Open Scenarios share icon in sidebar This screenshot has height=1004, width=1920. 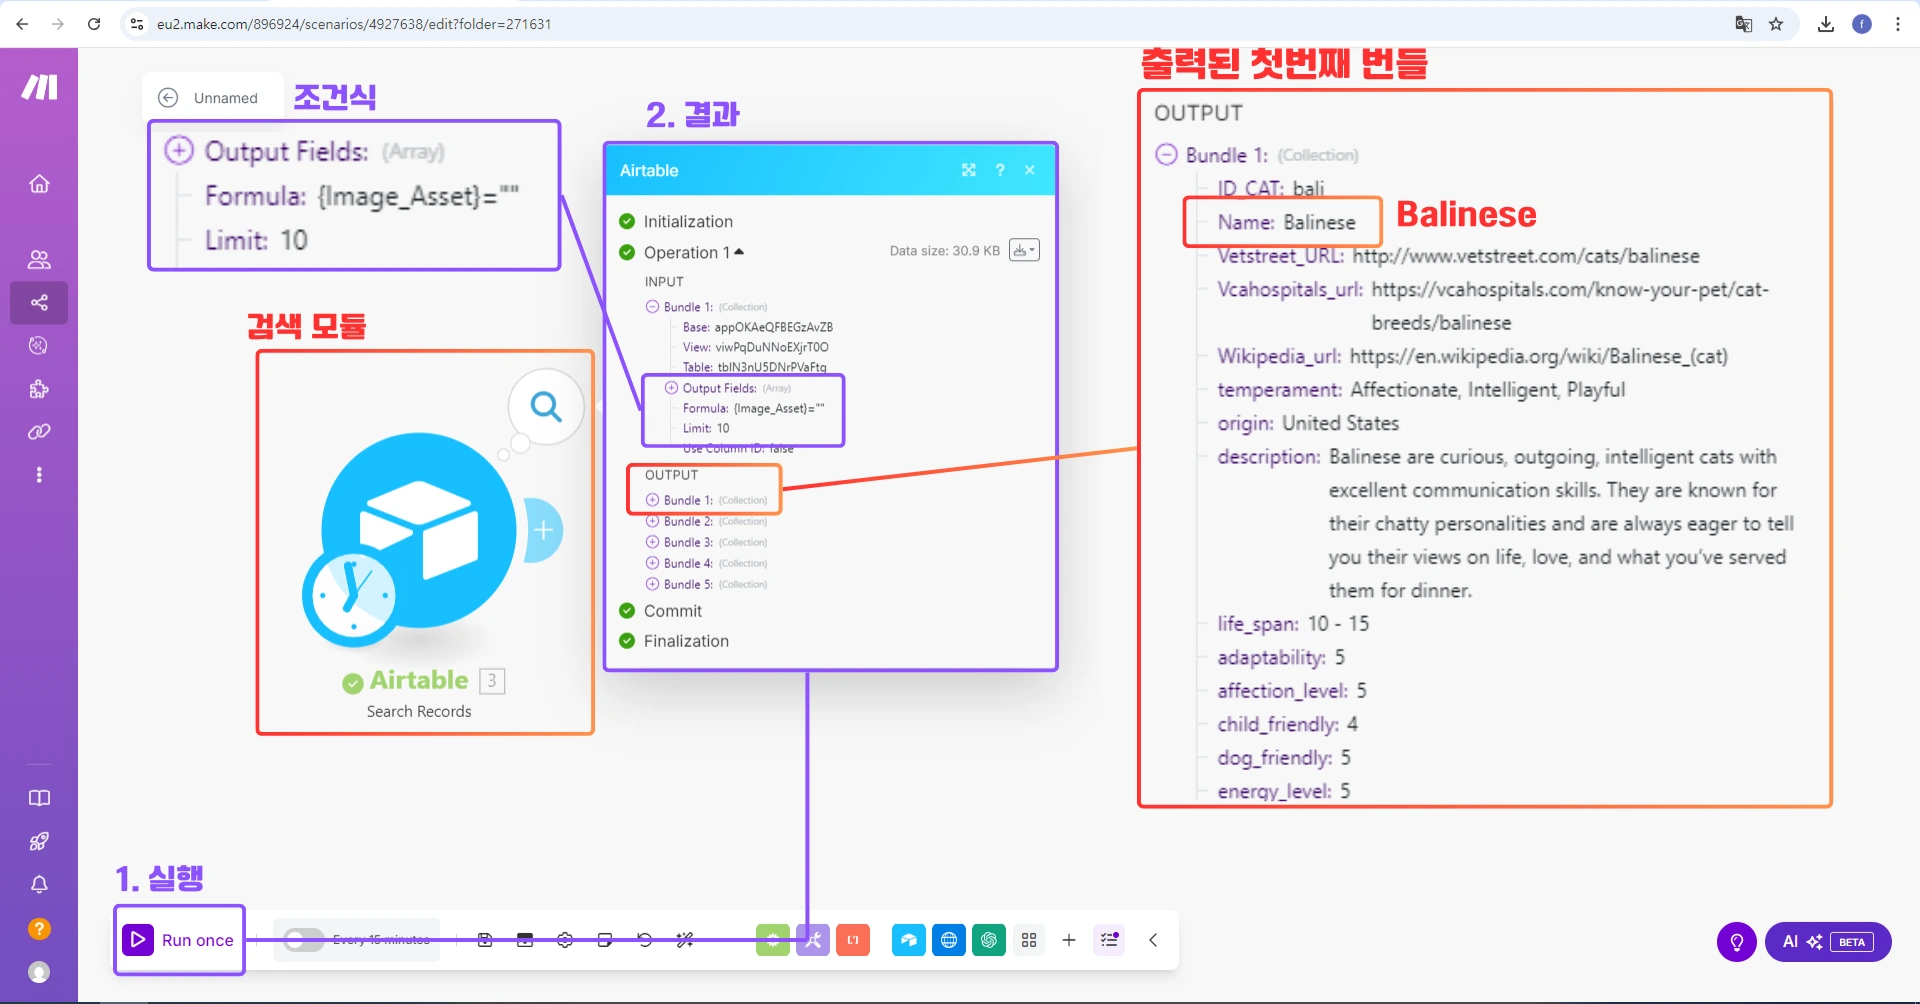[39, 303]
